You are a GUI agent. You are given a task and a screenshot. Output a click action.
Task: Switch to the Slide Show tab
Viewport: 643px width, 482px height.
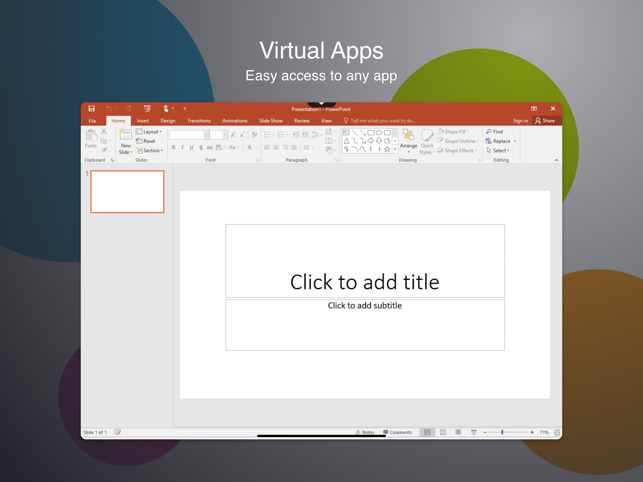(x=271, y=121)
